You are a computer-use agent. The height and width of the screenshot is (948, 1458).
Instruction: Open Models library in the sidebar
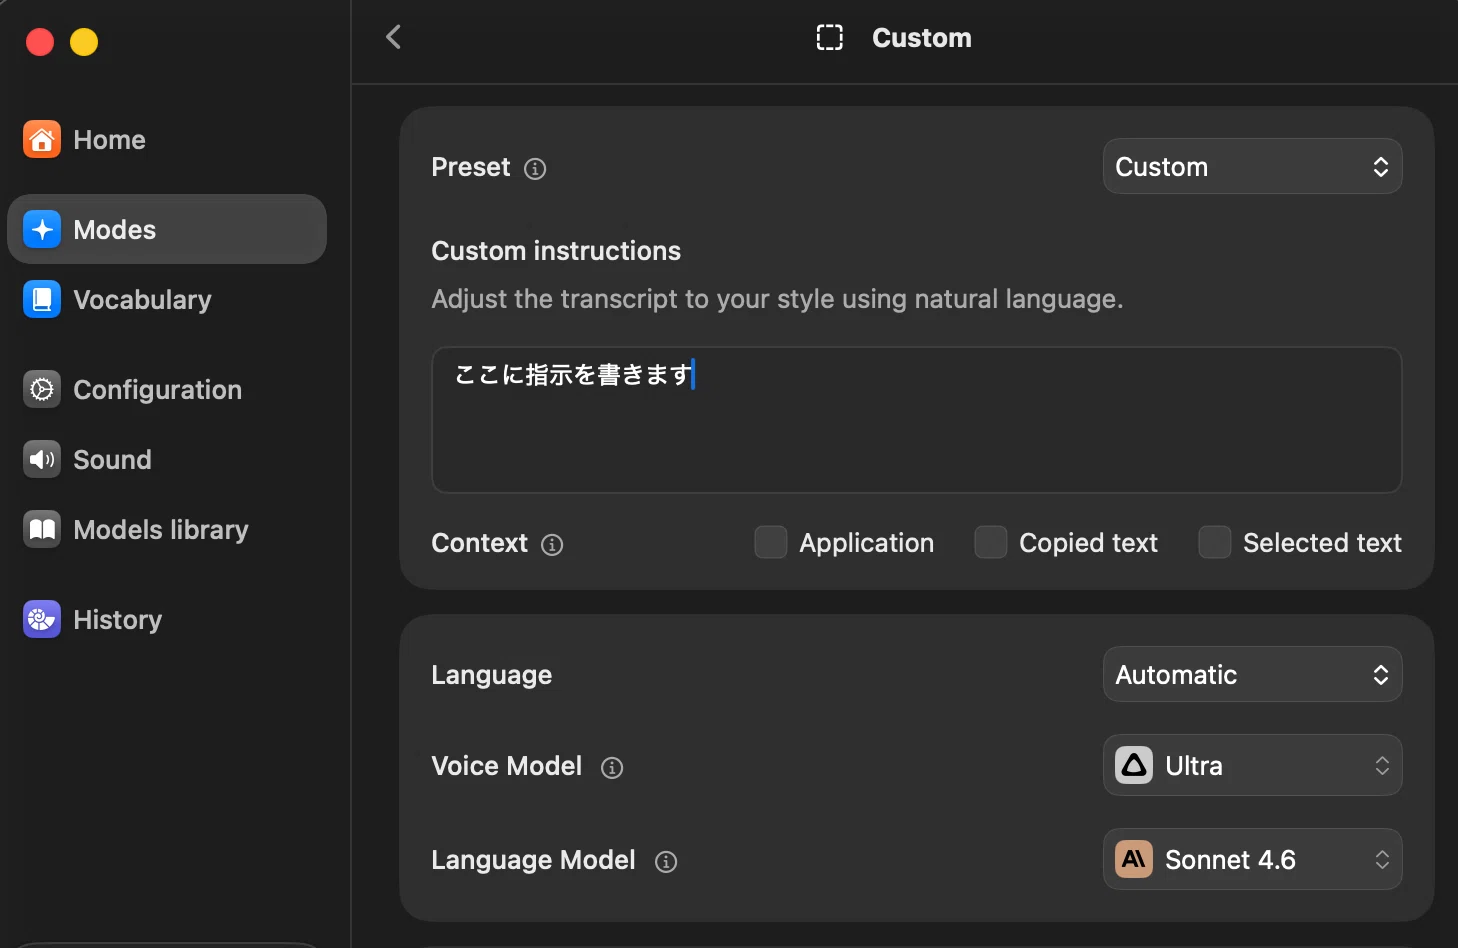coord(167,530)
